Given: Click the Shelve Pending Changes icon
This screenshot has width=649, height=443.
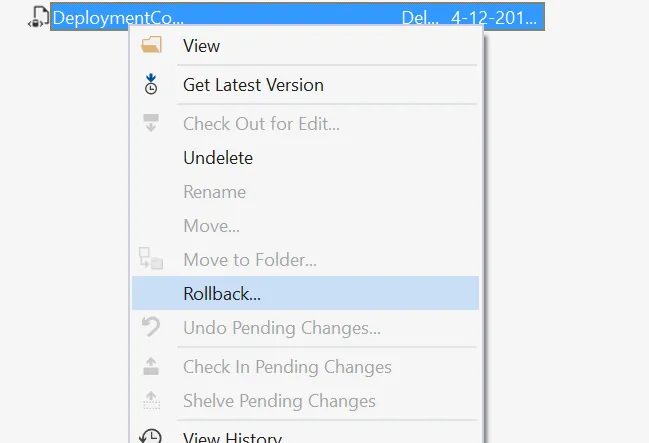Looking at the screenshot, I should [x=151, y=401].
